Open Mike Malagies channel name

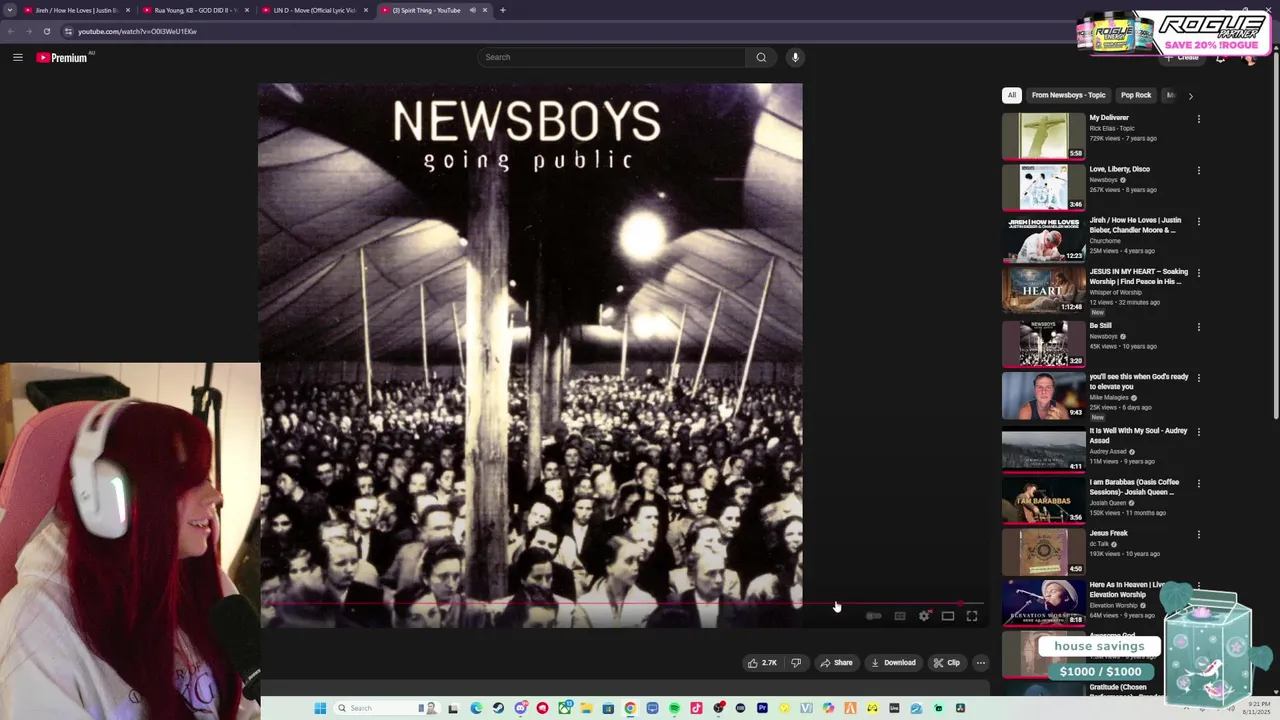coord(1108,398)
